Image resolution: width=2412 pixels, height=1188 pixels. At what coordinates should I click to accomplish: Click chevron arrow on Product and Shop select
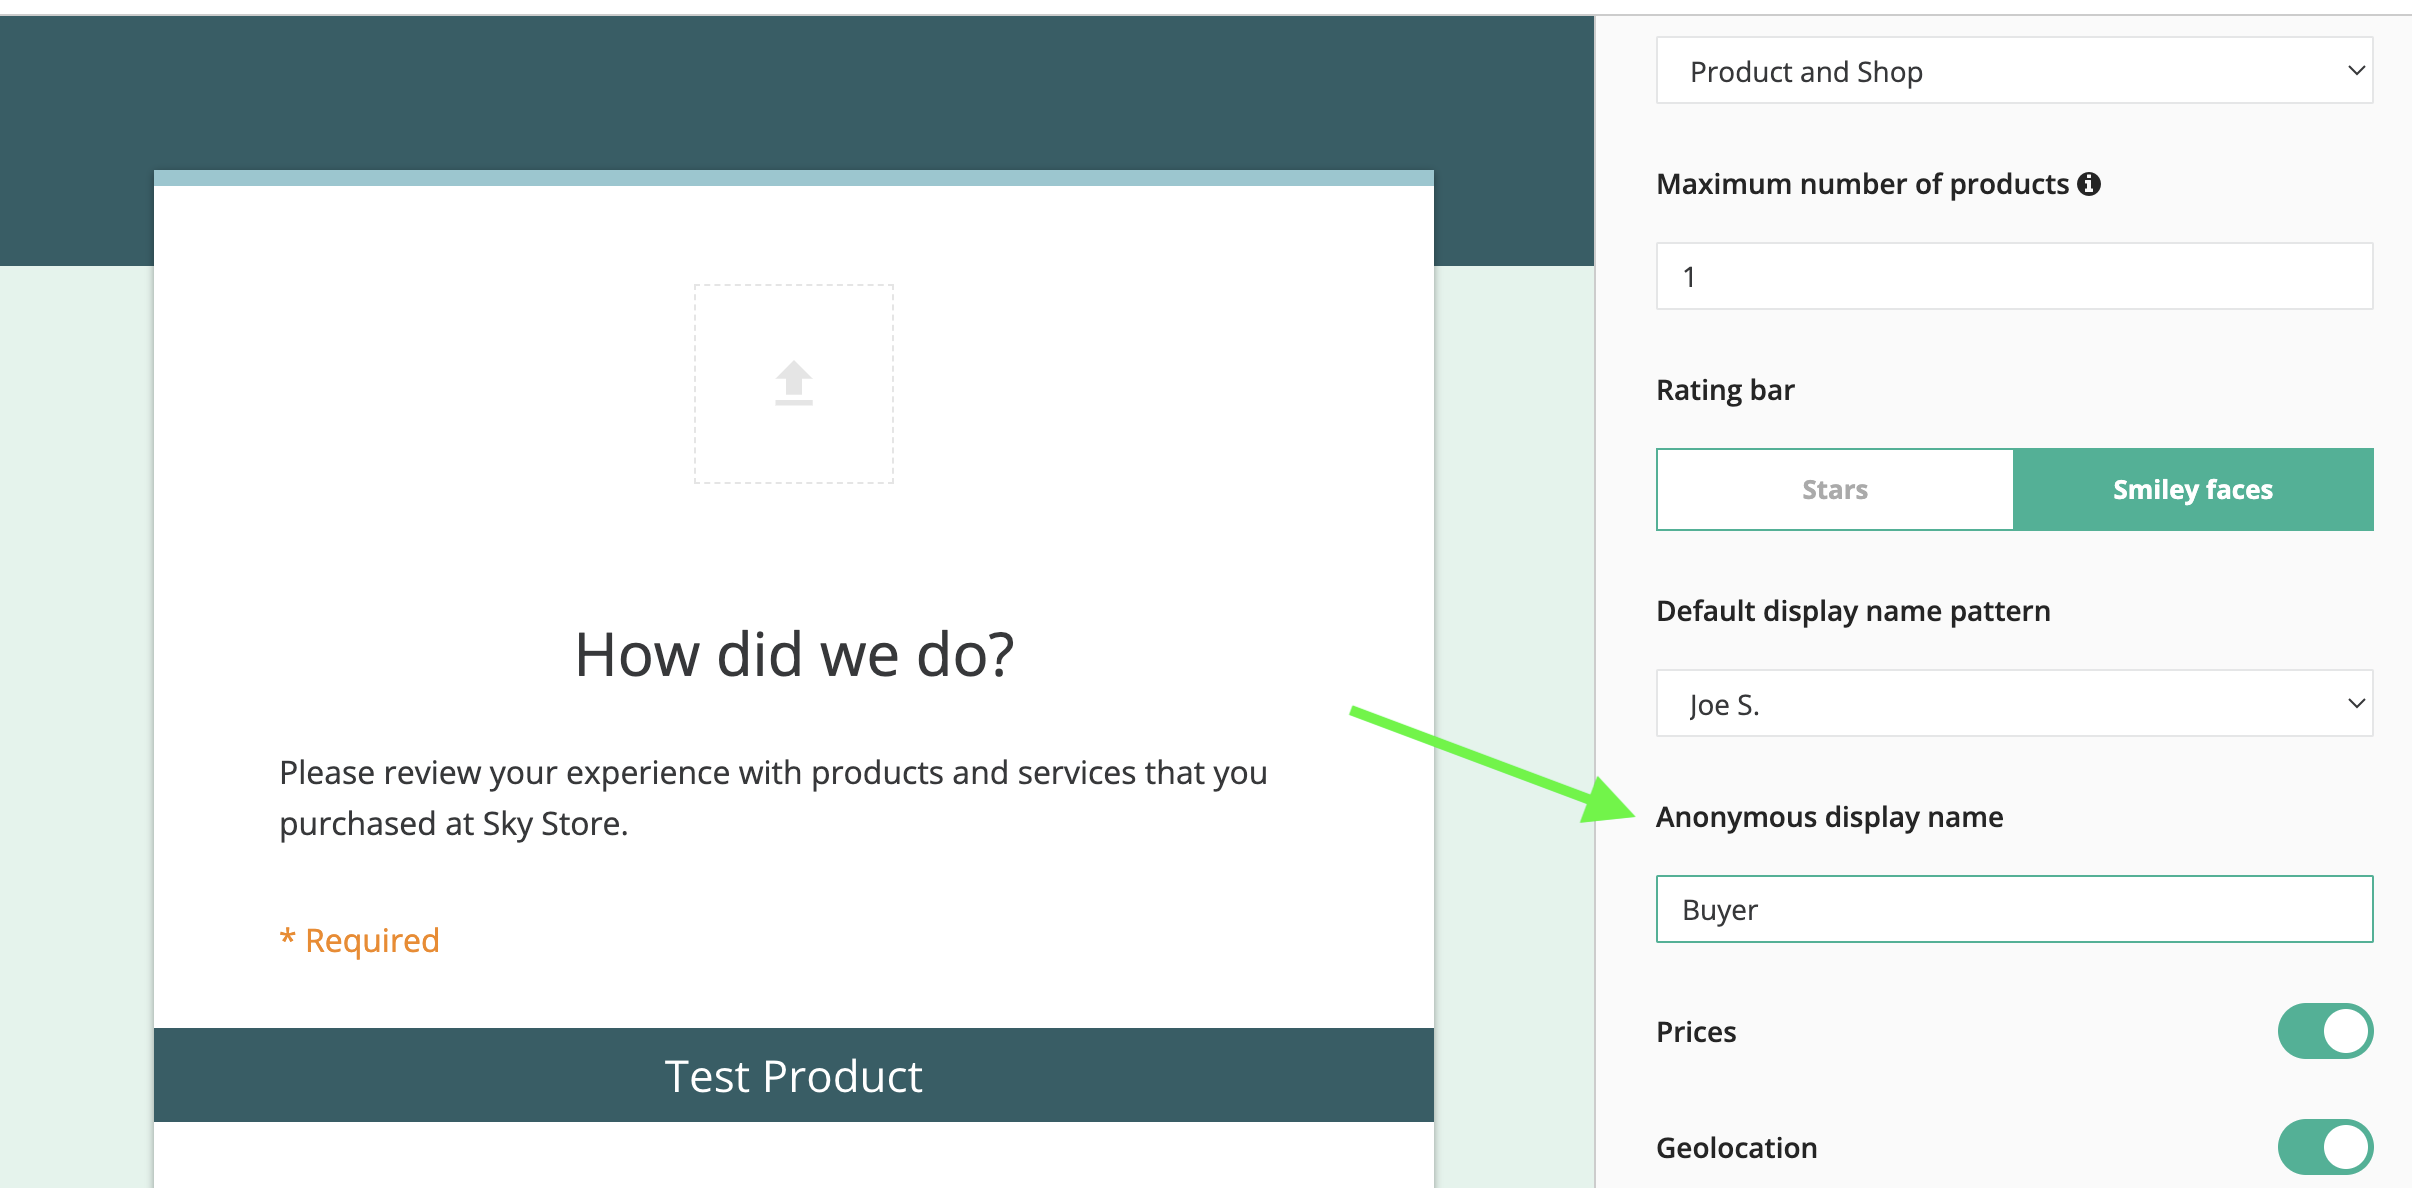(2356, 71)
